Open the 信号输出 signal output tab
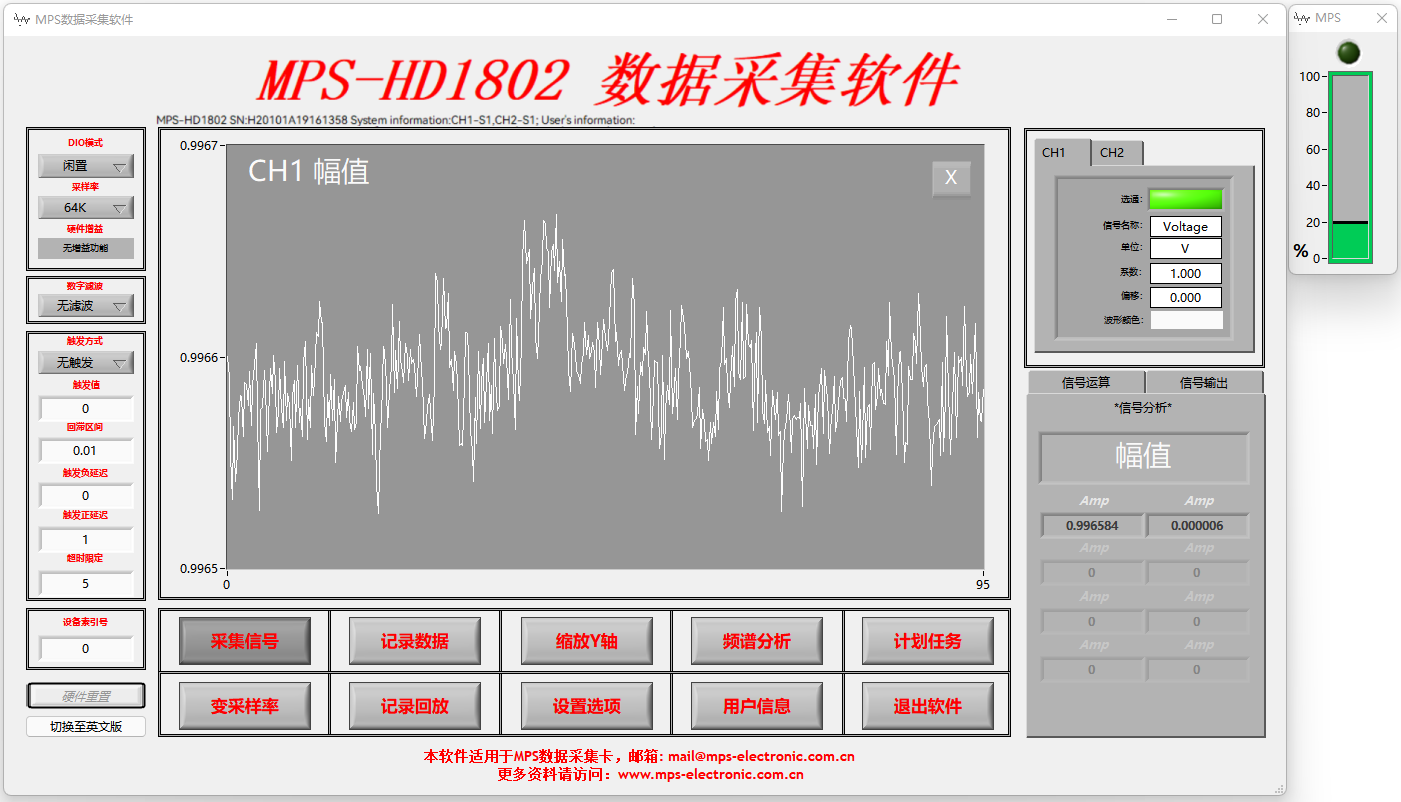 click(1204, 382)
